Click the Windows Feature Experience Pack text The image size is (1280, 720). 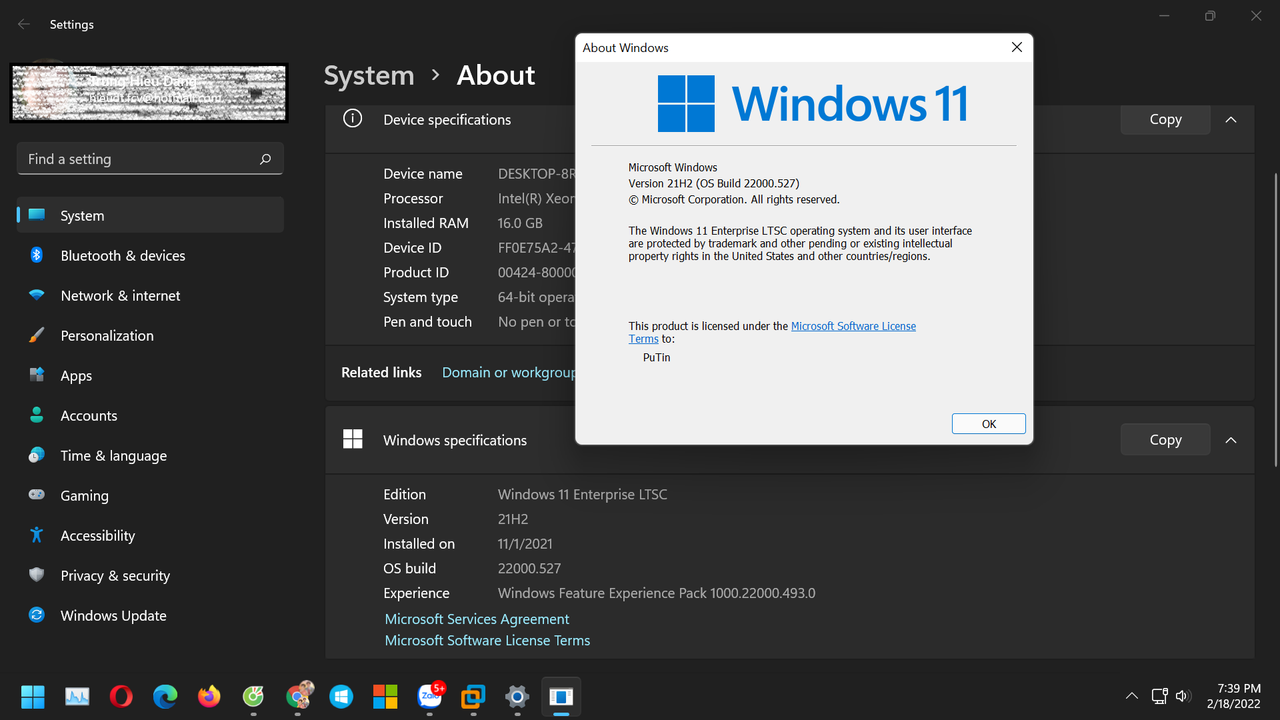(656, 593)
